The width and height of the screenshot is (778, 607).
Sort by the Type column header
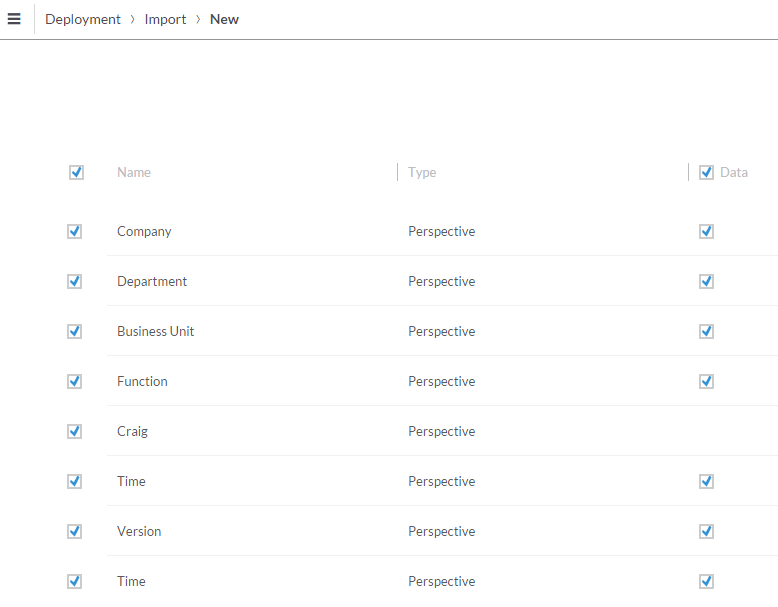point(422,172)
